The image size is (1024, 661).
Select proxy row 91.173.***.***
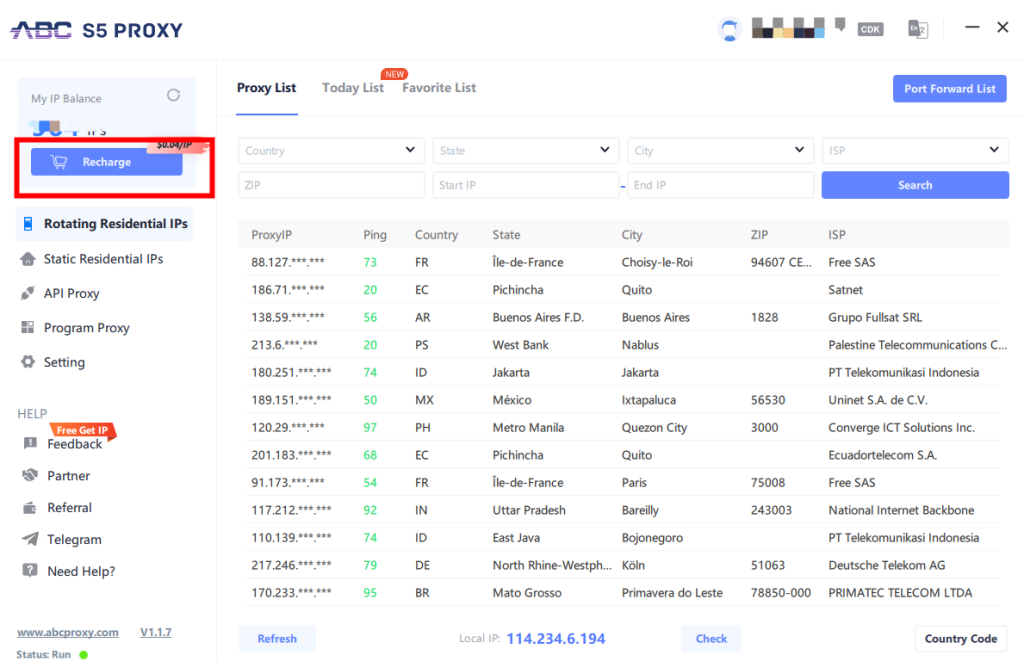click(x=623, y=482)
